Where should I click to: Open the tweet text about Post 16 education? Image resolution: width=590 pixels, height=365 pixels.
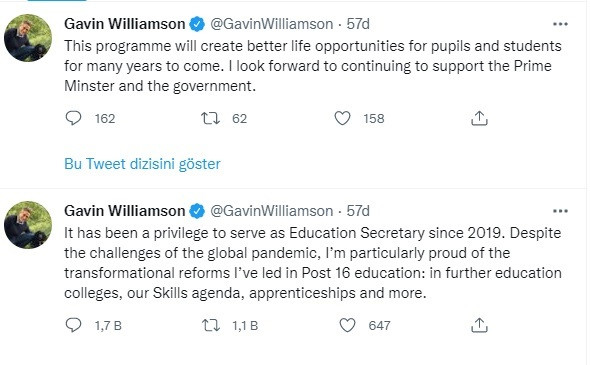pos(313,263)
